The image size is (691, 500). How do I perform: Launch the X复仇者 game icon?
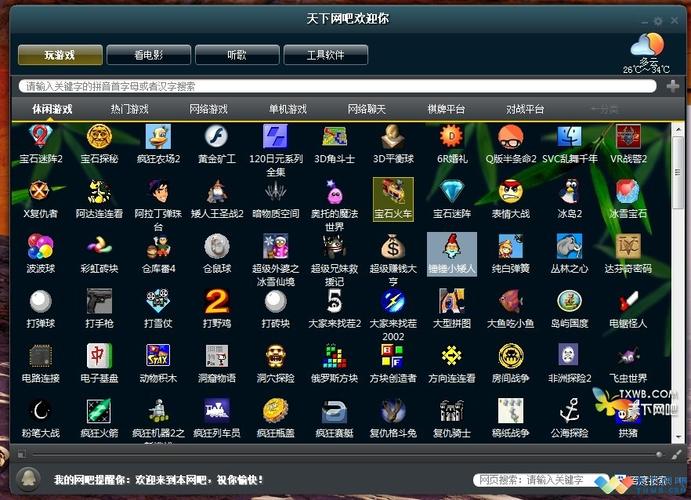tap(41, 191)
